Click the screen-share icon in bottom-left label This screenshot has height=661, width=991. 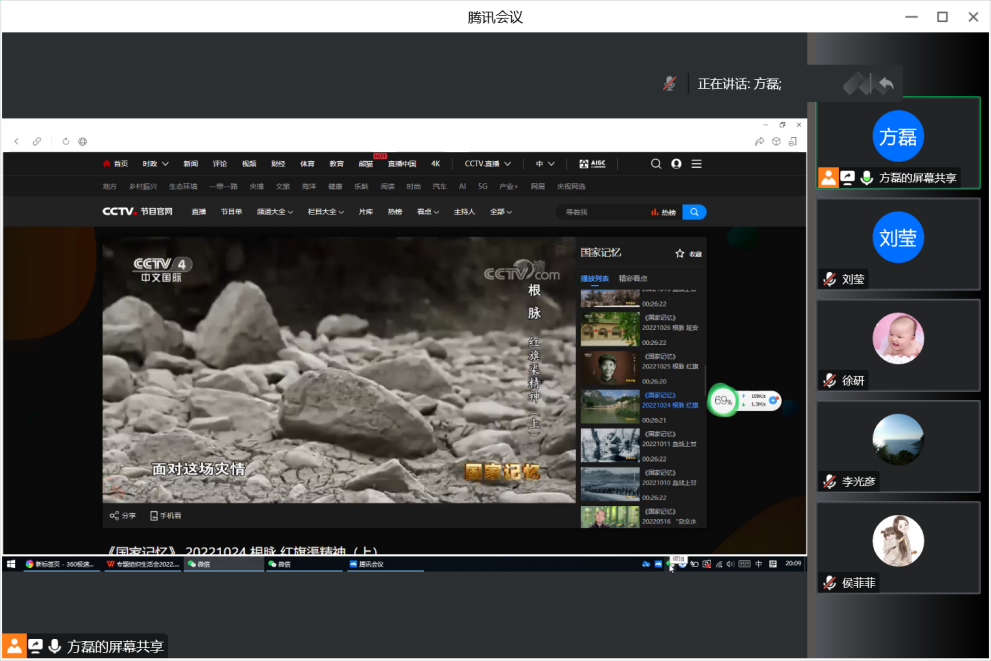[x=35, y=646]
